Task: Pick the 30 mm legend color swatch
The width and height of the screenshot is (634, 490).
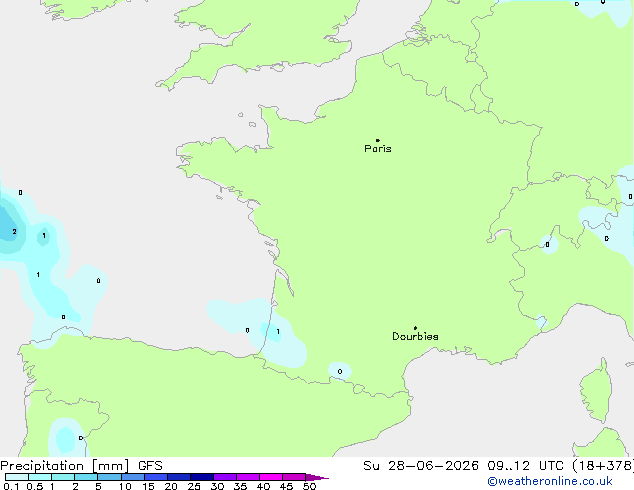Action: point(225,477)
